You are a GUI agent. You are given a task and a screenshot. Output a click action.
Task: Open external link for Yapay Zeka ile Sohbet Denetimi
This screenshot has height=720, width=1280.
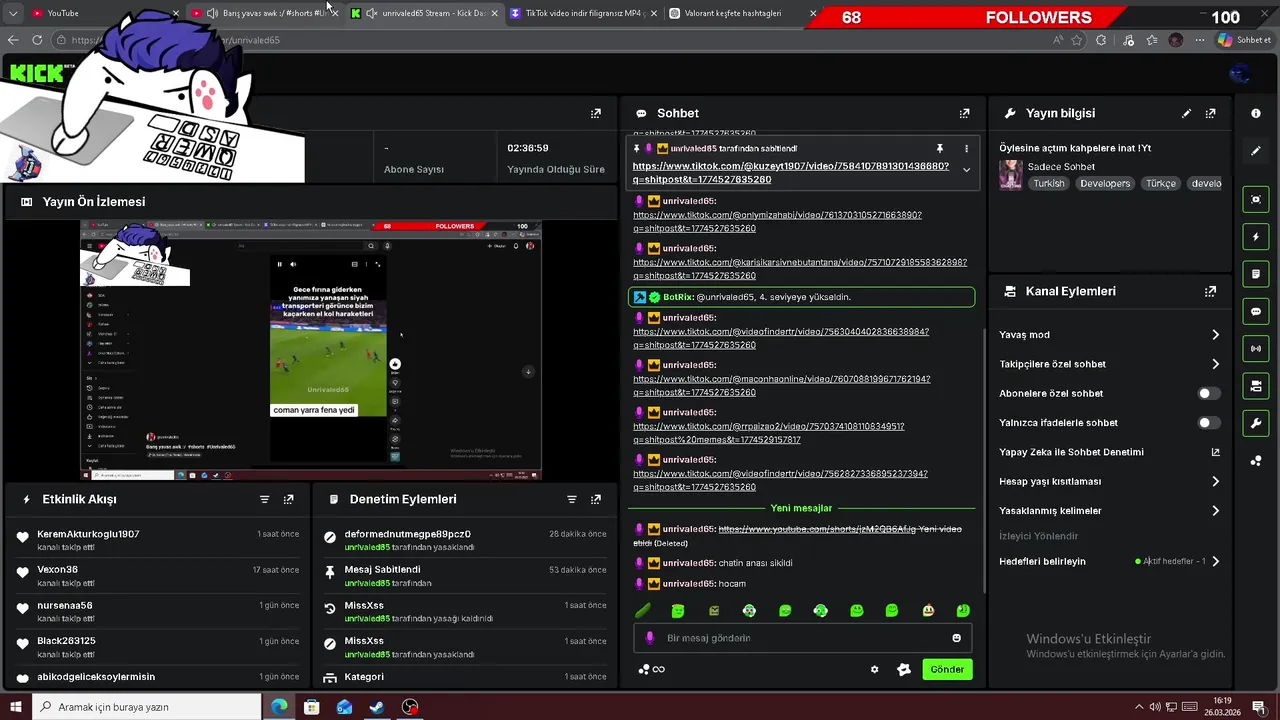coord(1215,452)
